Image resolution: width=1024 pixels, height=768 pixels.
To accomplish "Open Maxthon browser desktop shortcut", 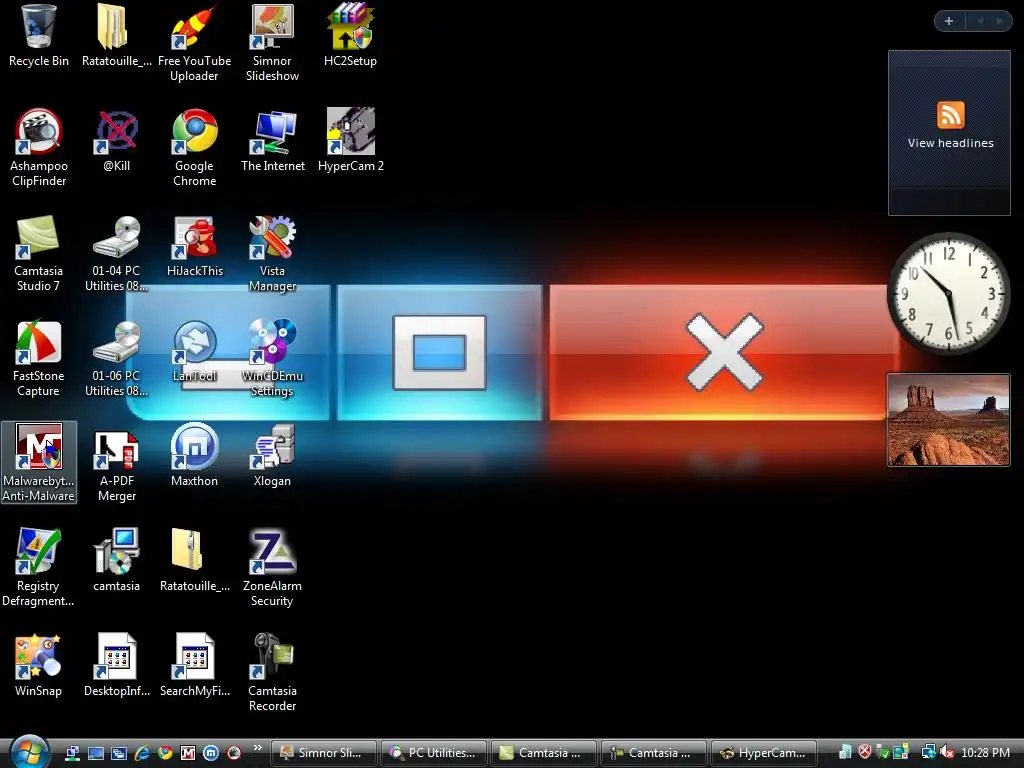I will click(x=194, y=456).
